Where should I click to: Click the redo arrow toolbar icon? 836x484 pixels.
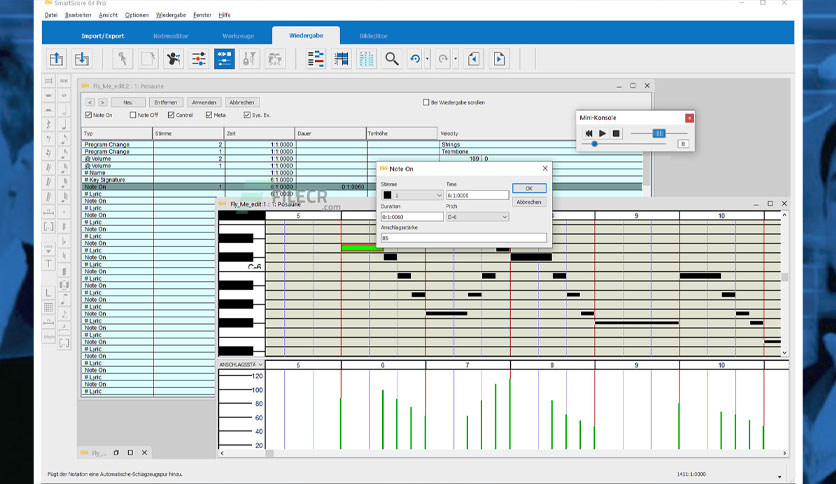coord(443,59)
